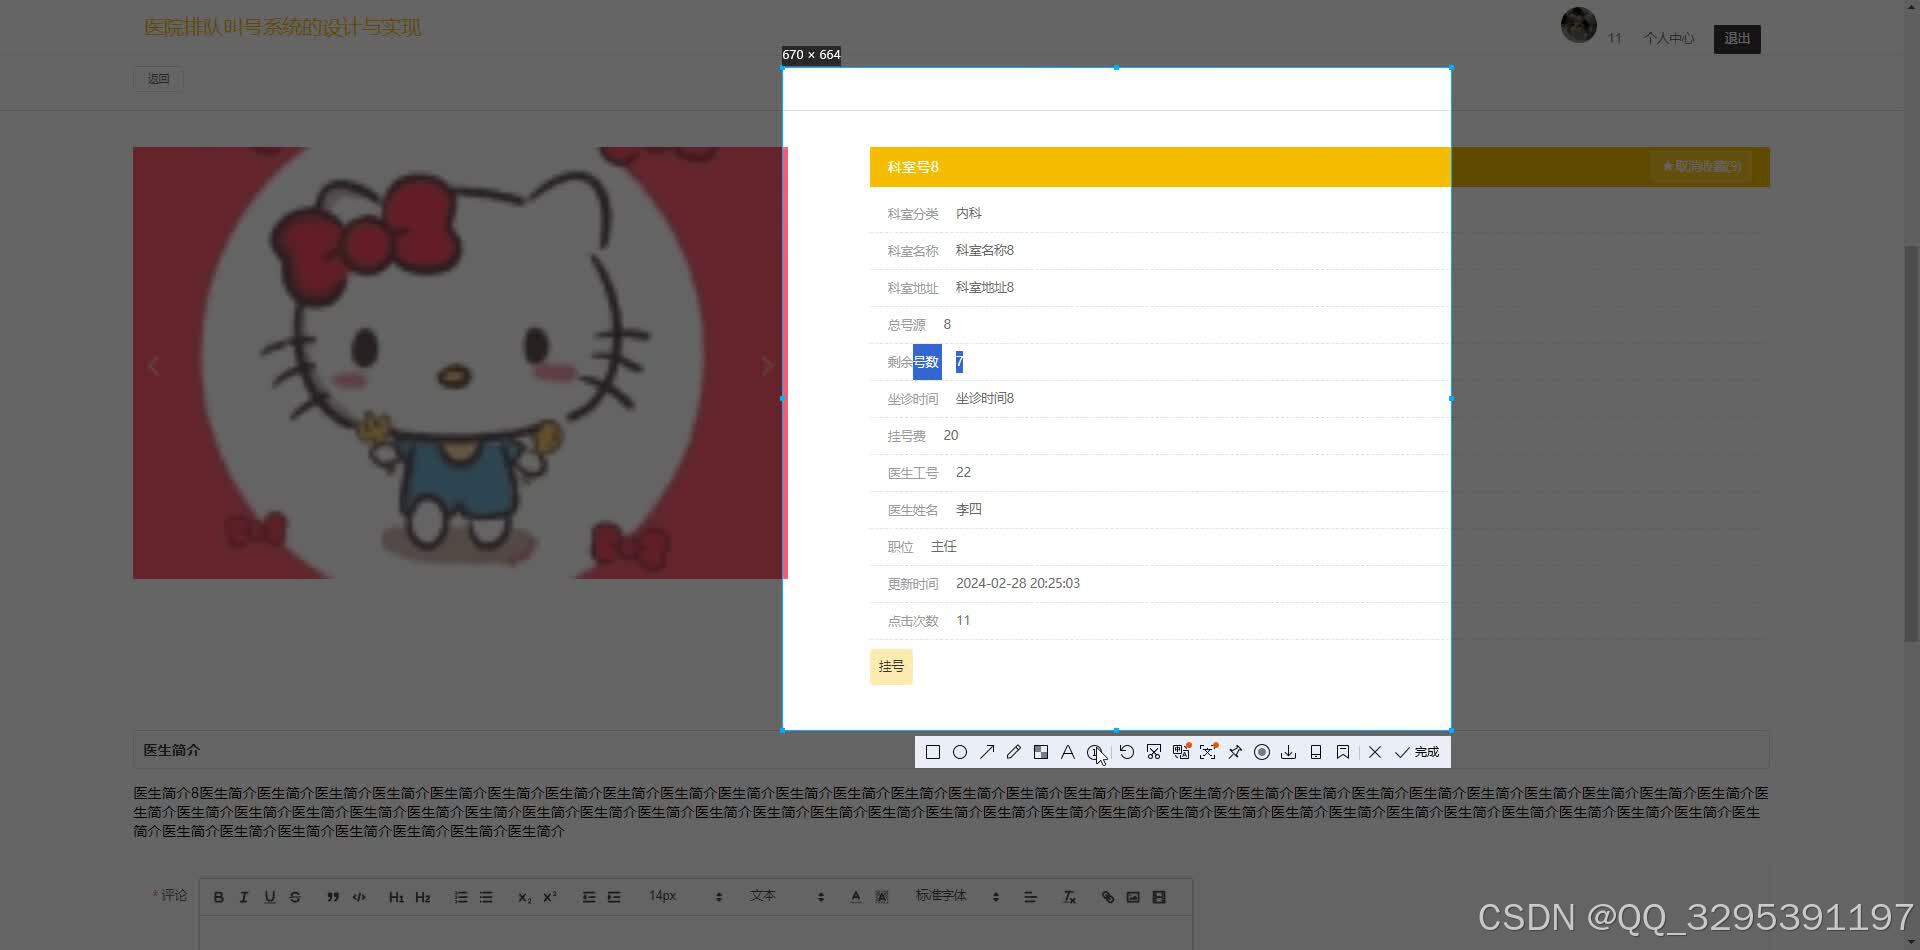The image size is (1920, 950).
Task: Click the Hello Kitty carousel image
Action: [x=460, y=363]
